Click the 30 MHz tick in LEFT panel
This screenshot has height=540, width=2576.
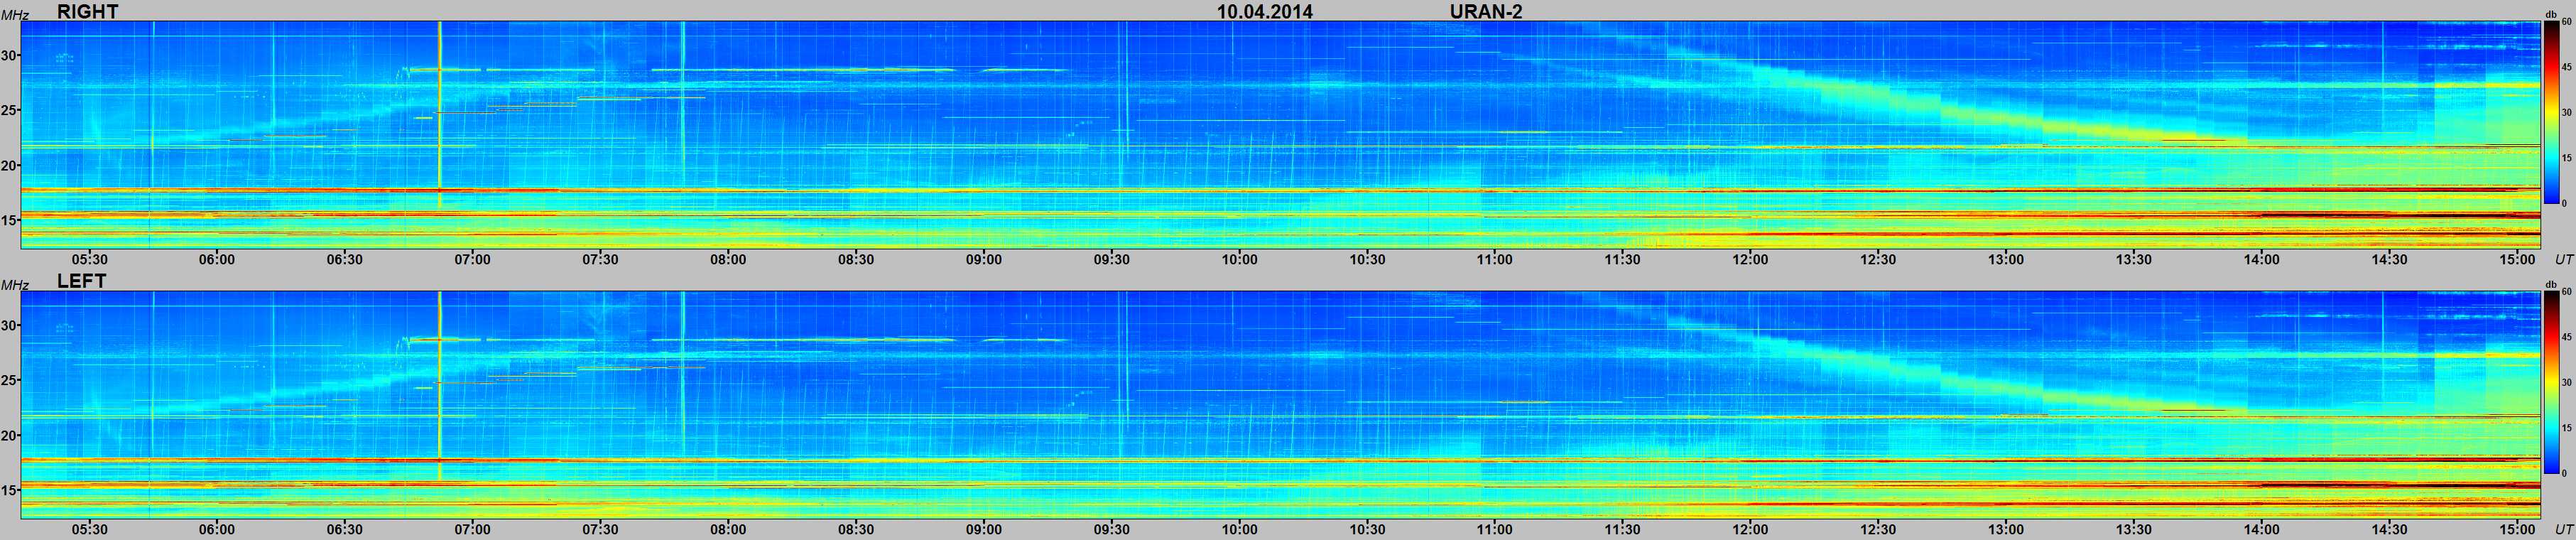coord(9,325)
